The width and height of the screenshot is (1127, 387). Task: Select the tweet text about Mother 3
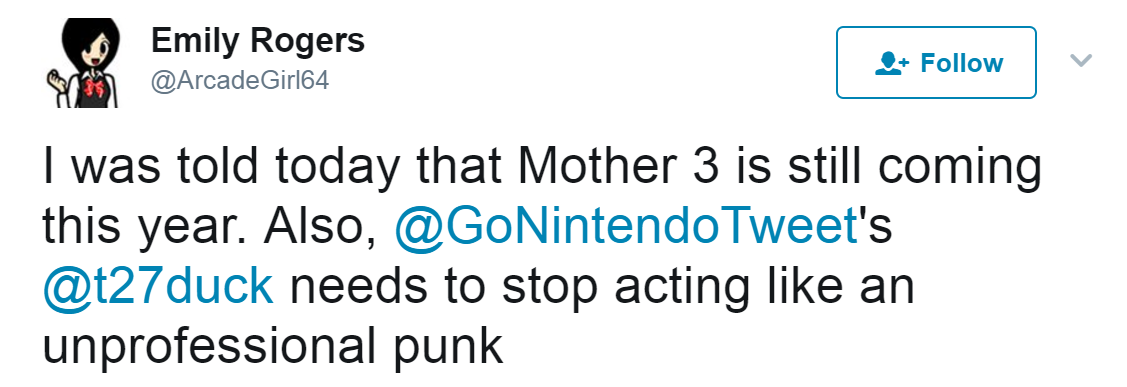tap(542, 258)
